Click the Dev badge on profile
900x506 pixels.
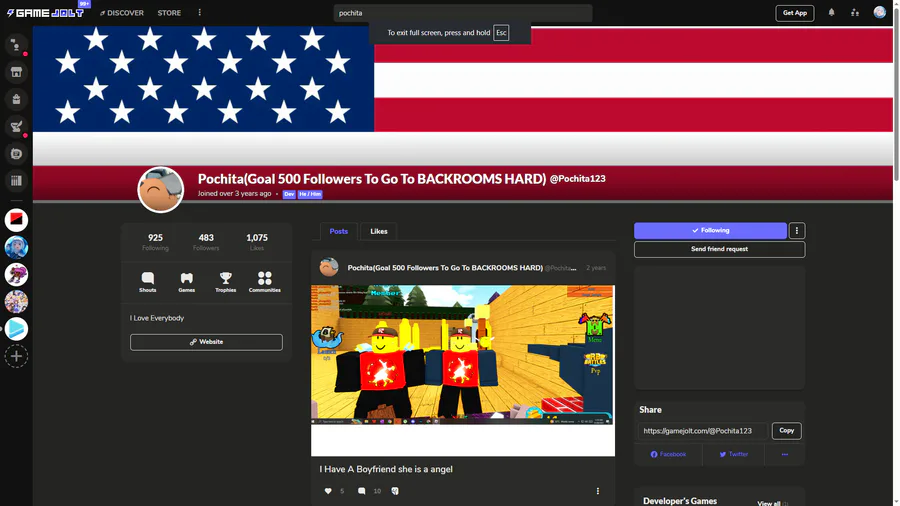pyautogui.click(x=289, y=194)
